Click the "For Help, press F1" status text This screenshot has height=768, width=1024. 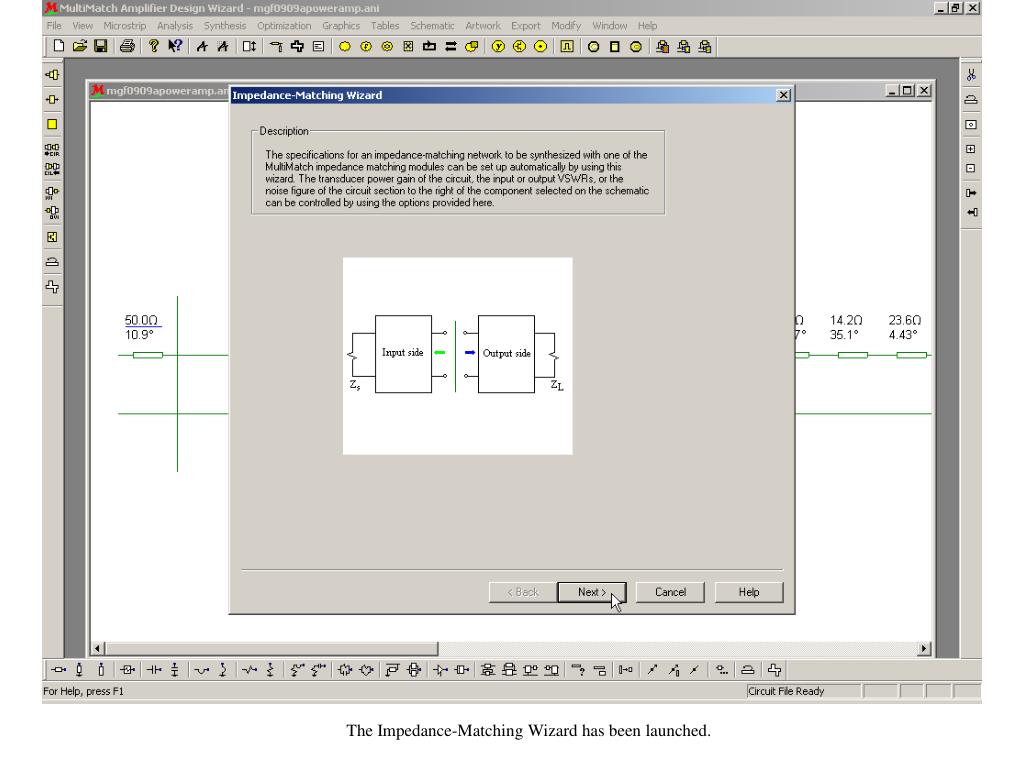click(84, 691)
